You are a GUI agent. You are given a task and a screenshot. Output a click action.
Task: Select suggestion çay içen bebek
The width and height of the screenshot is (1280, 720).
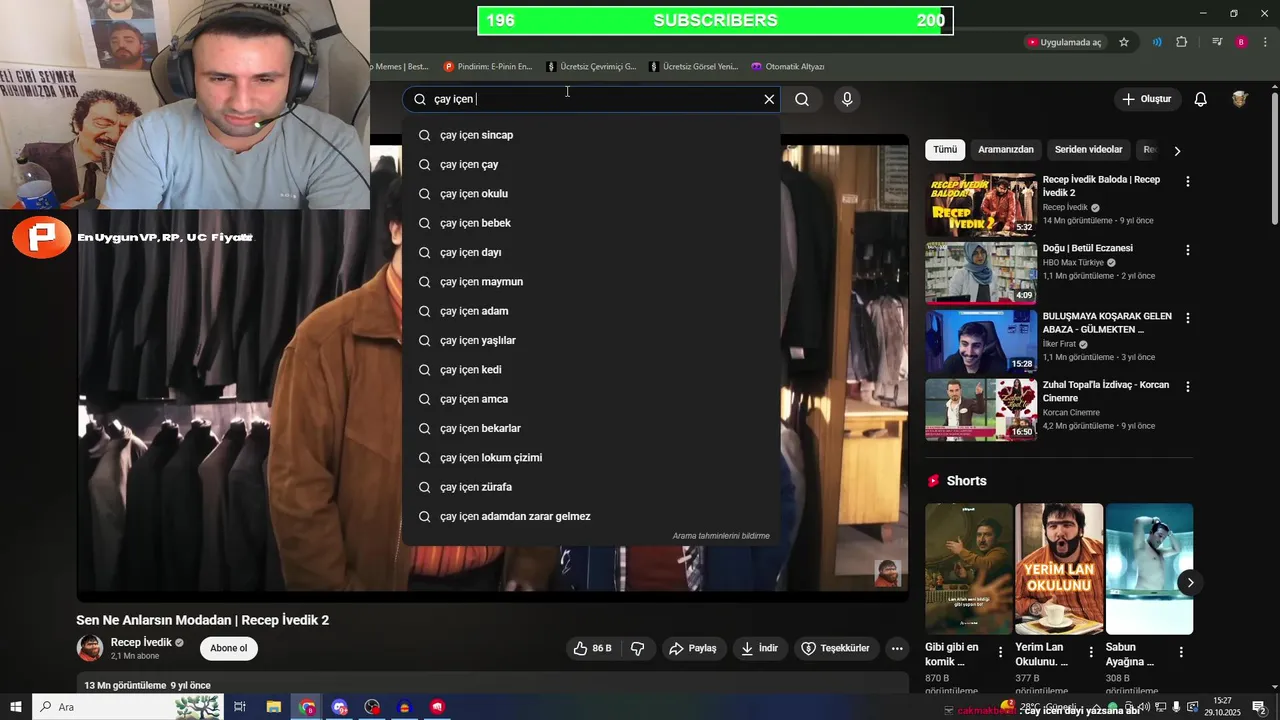[591, 223]
